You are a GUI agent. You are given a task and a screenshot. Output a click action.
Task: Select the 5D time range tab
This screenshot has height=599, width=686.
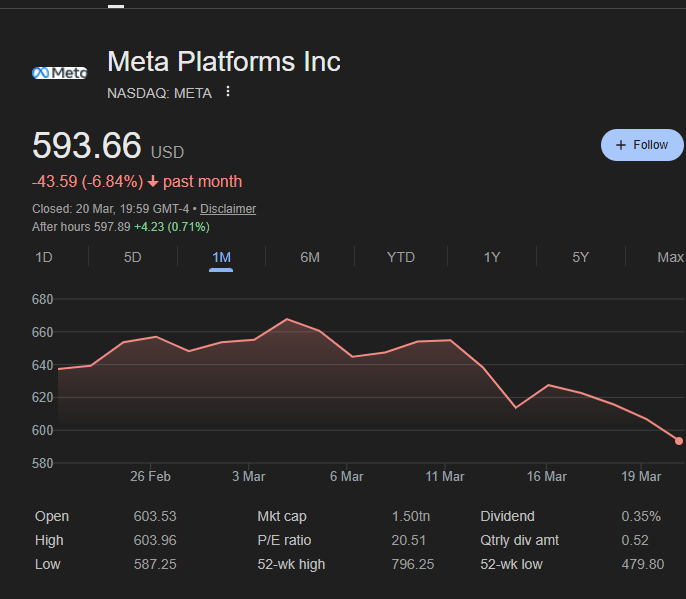point(132,257)
